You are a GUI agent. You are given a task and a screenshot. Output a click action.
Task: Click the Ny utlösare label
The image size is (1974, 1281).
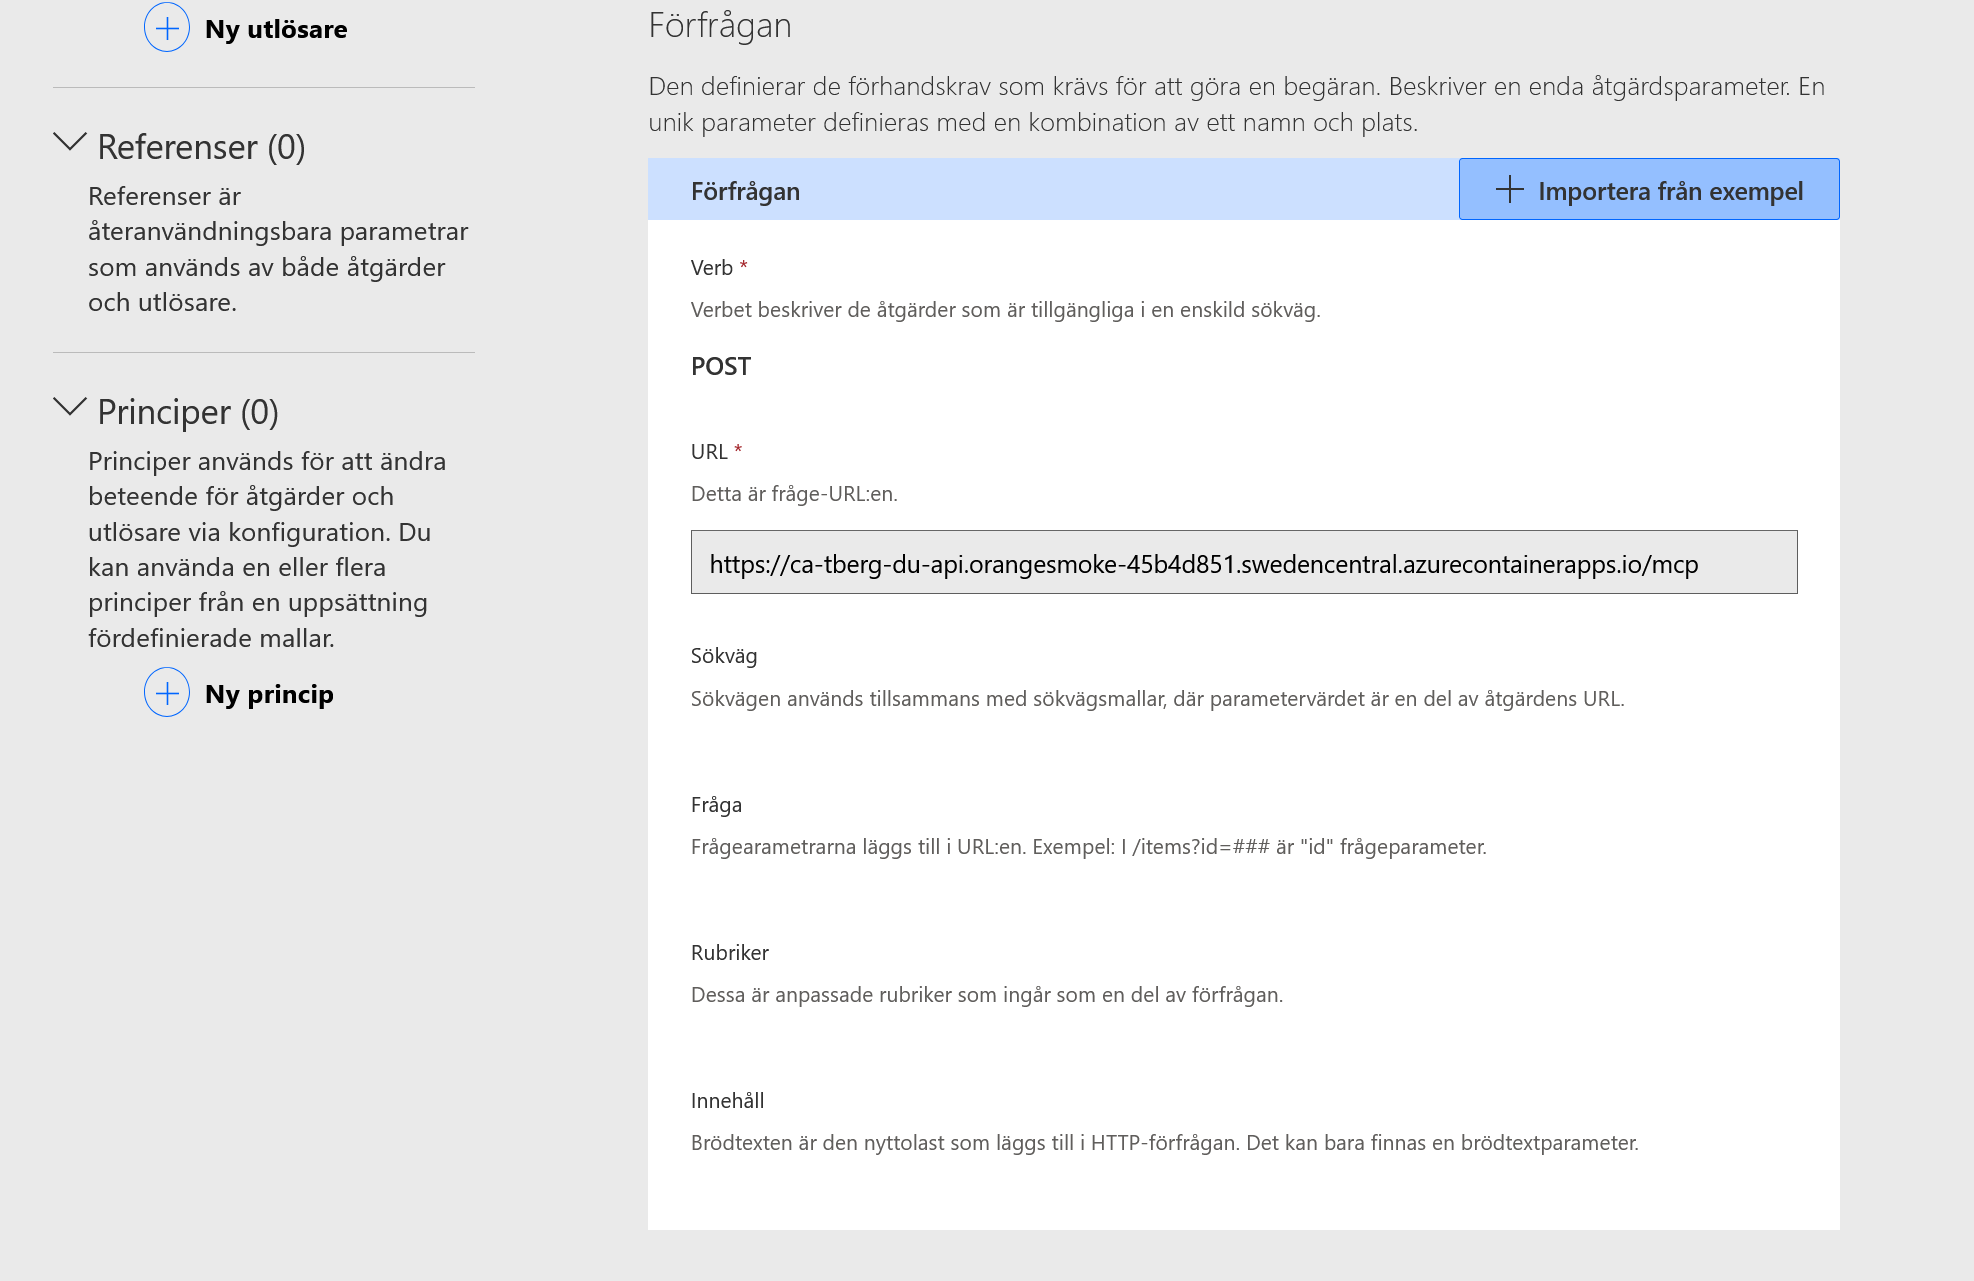click(276, 29)
